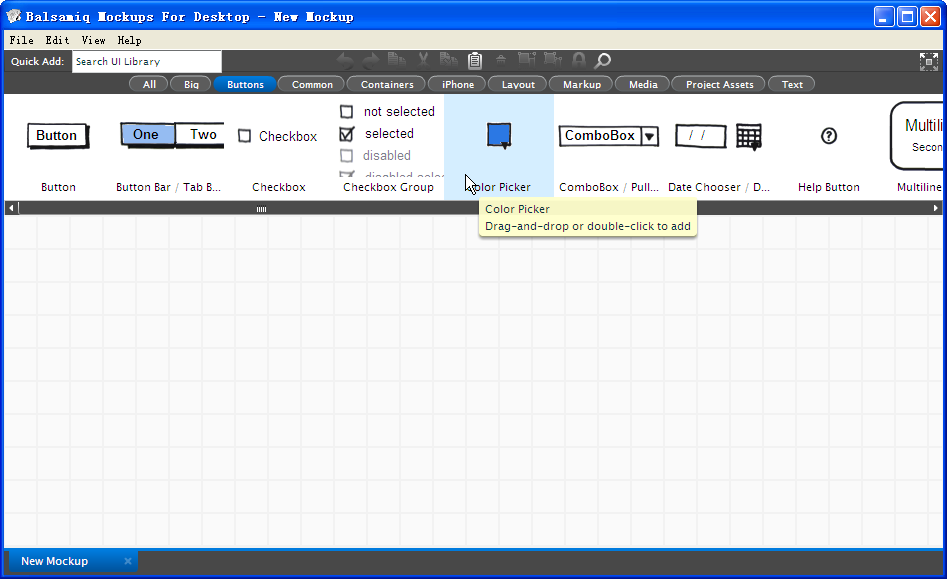
Task: Click the Cut scissors icon
Action: pos(423,60)
